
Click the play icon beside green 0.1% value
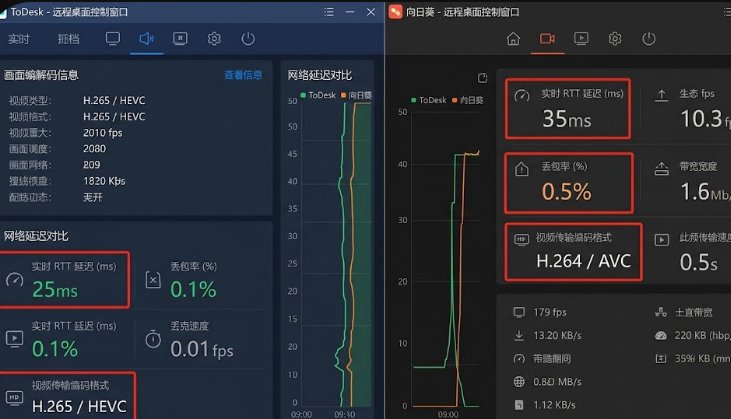[14, 338]
